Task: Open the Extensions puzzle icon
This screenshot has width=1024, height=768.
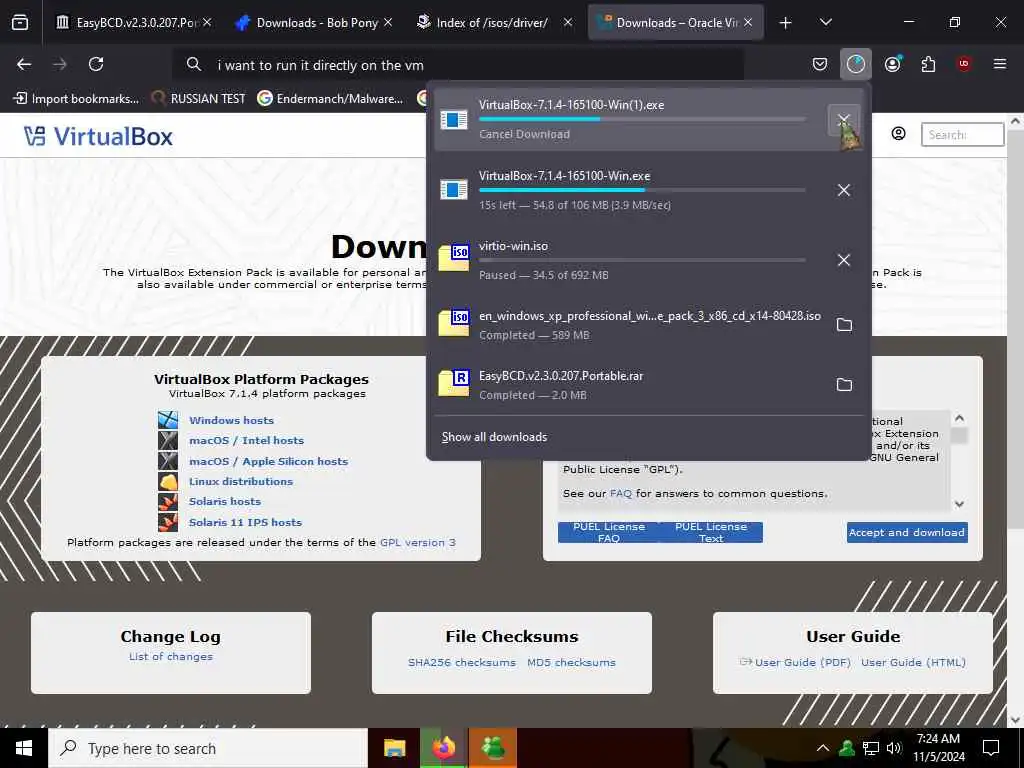Action: pyautogui.click(x=928, y=64)
